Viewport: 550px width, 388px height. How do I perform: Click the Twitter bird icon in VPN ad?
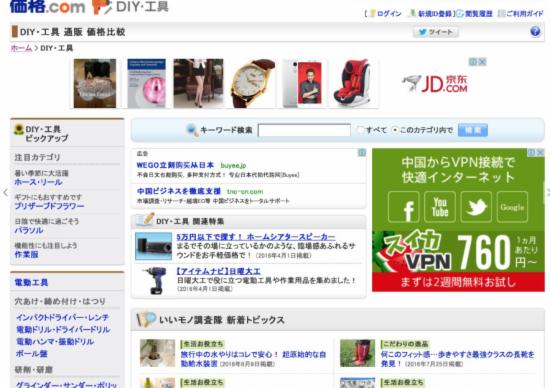(x=476, y=207)
